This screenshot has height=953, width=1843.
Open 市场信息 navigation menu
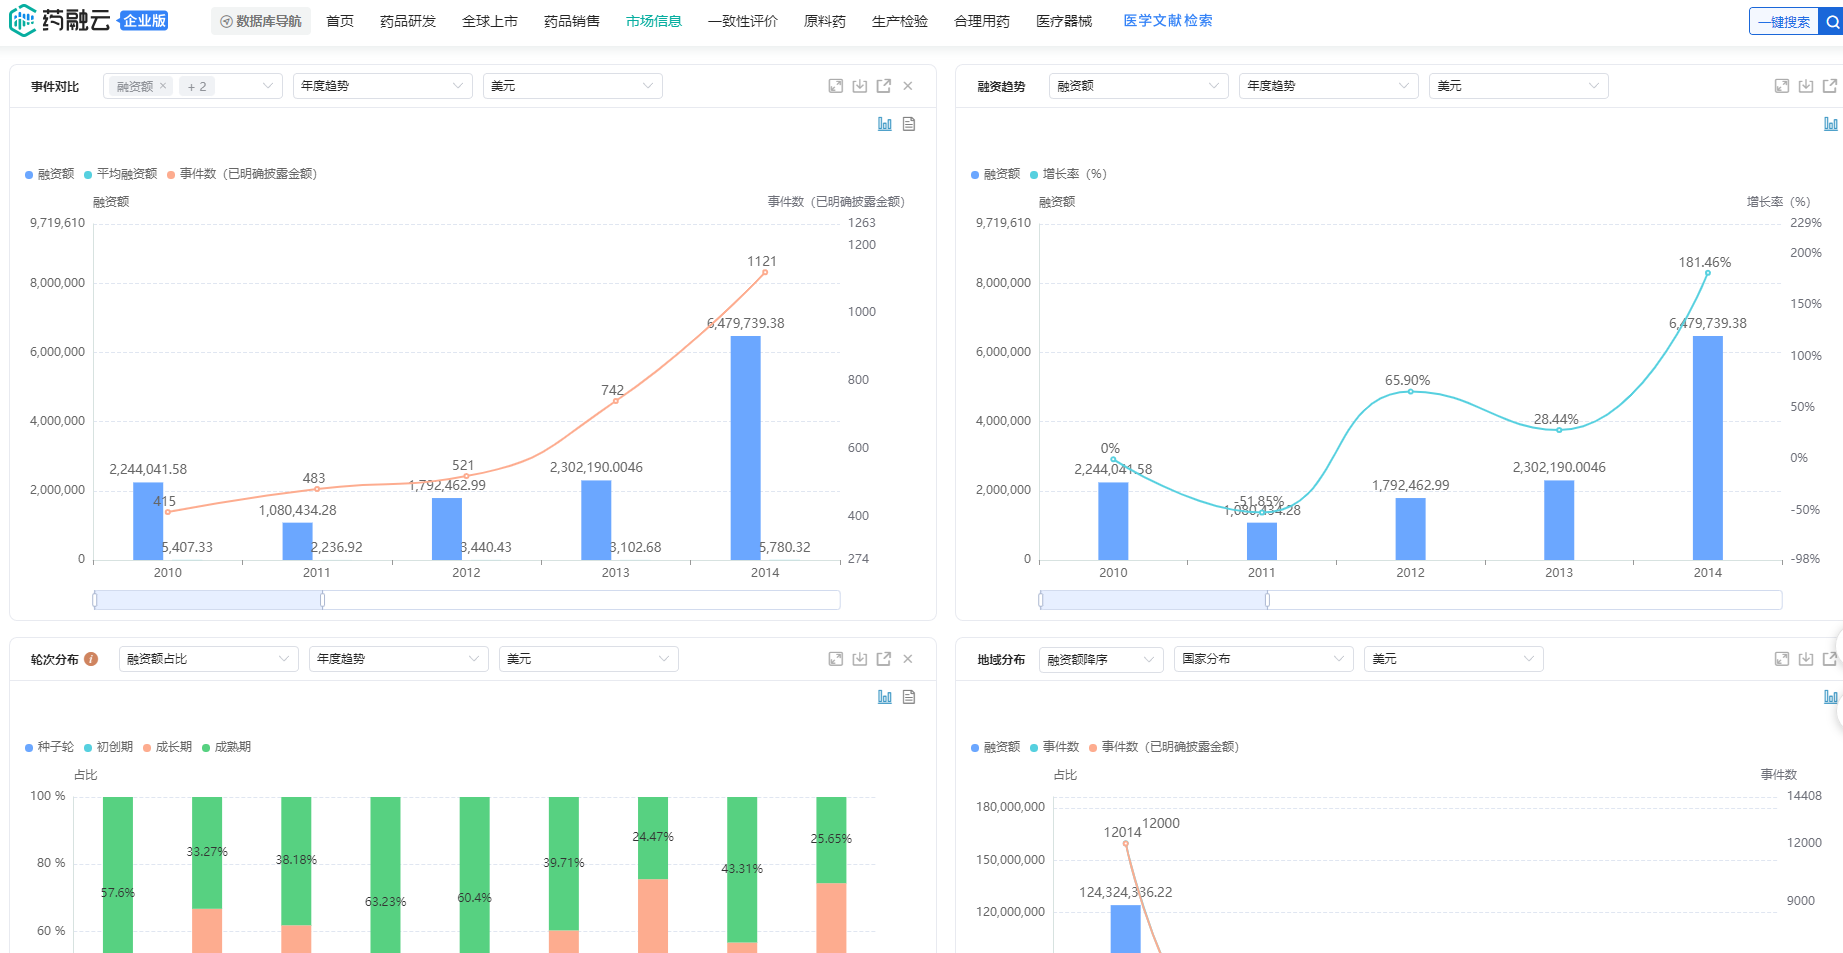(x=654, y=21)
